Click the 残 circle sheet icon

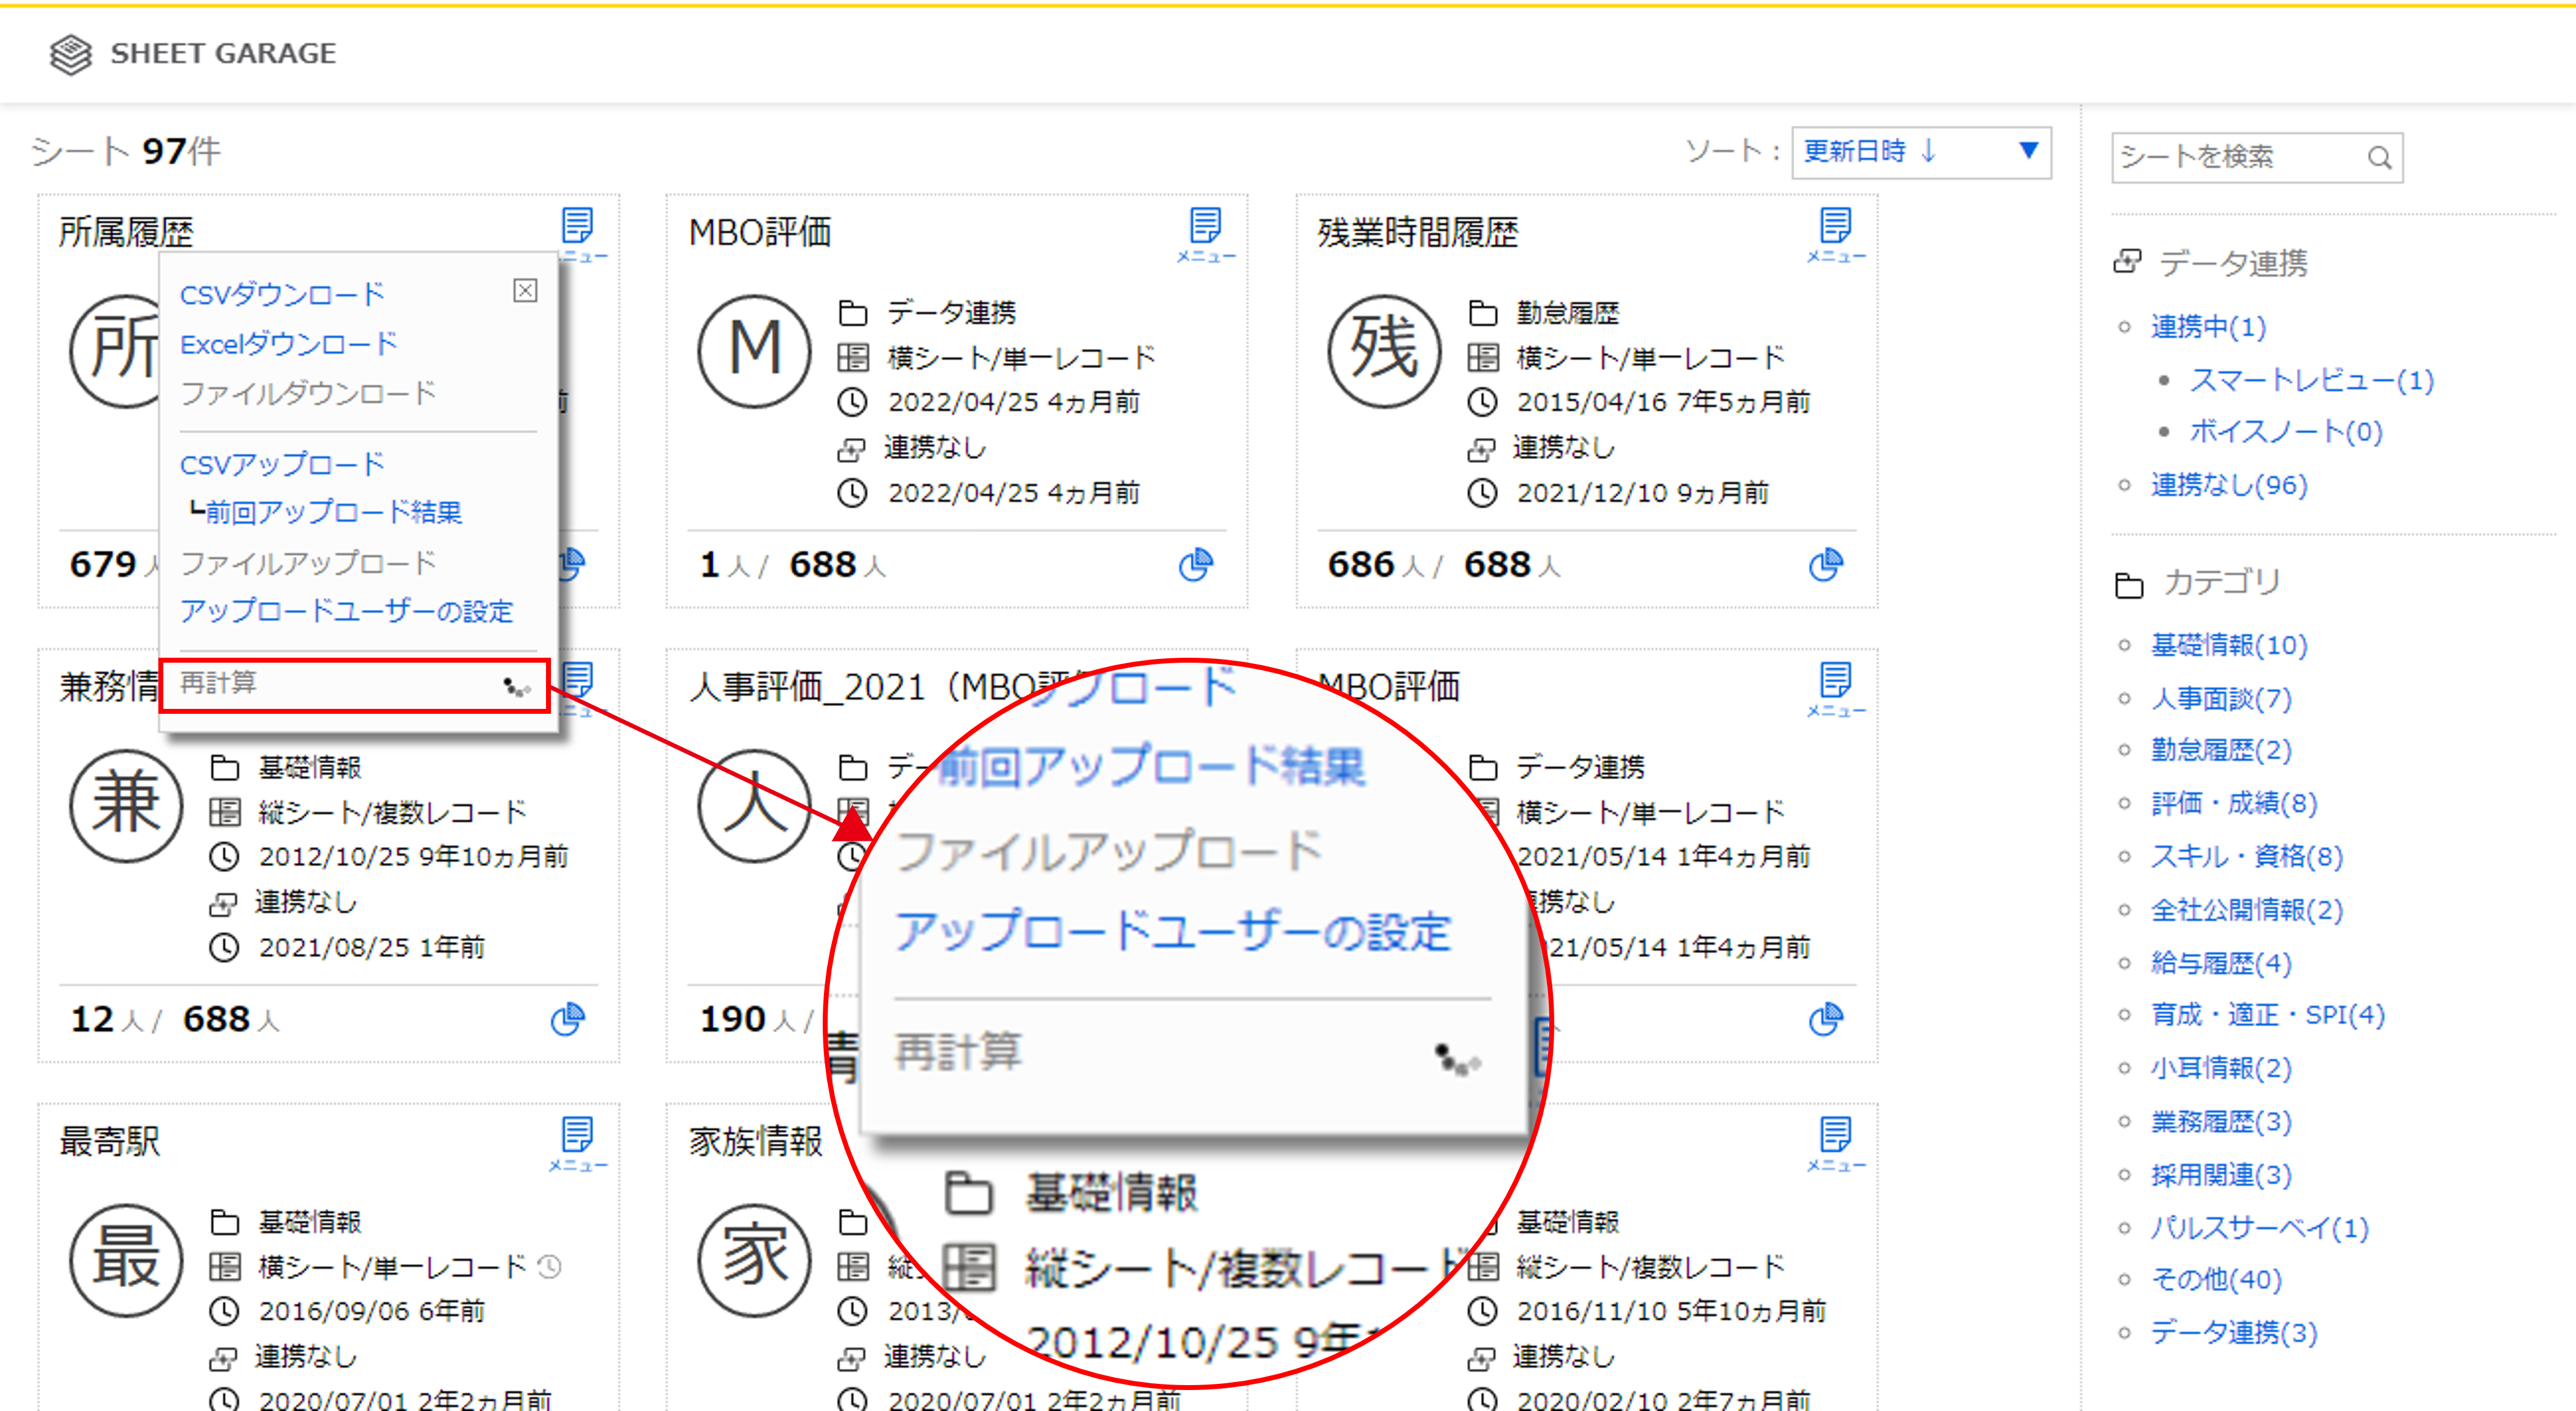tap(1384, 351)
